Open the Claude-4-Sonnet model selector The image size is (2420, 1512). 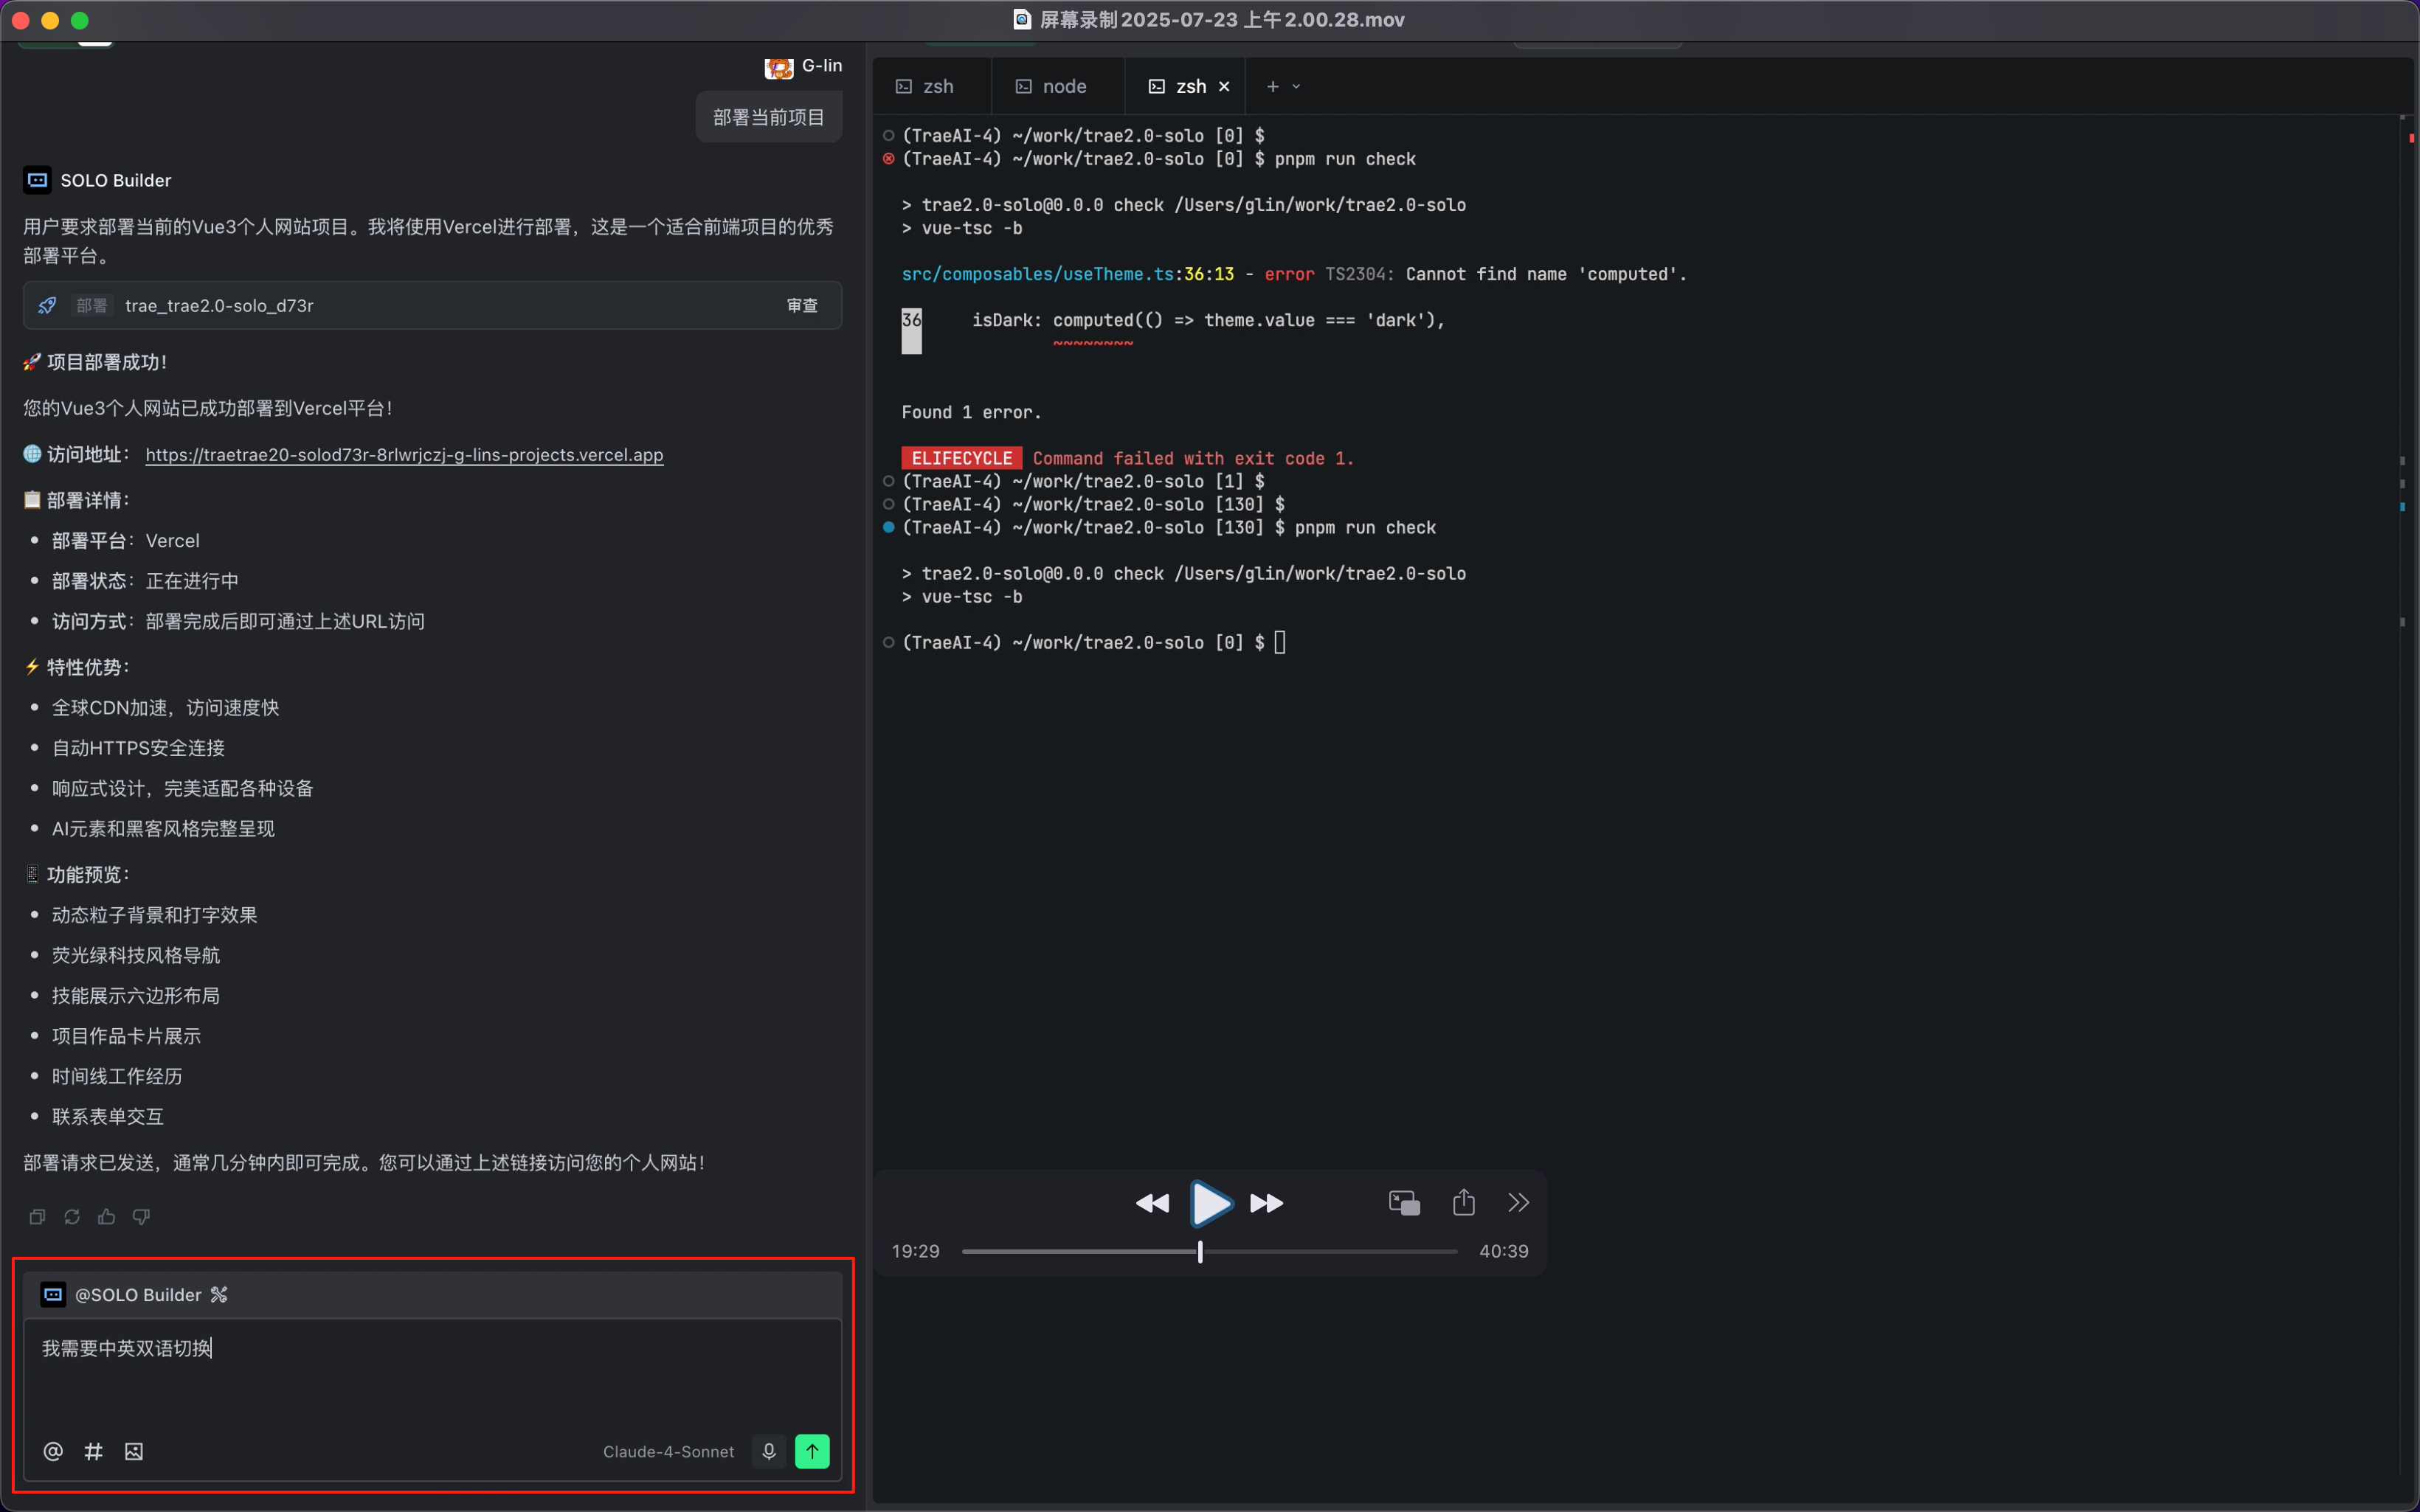tap(668, 1451)
